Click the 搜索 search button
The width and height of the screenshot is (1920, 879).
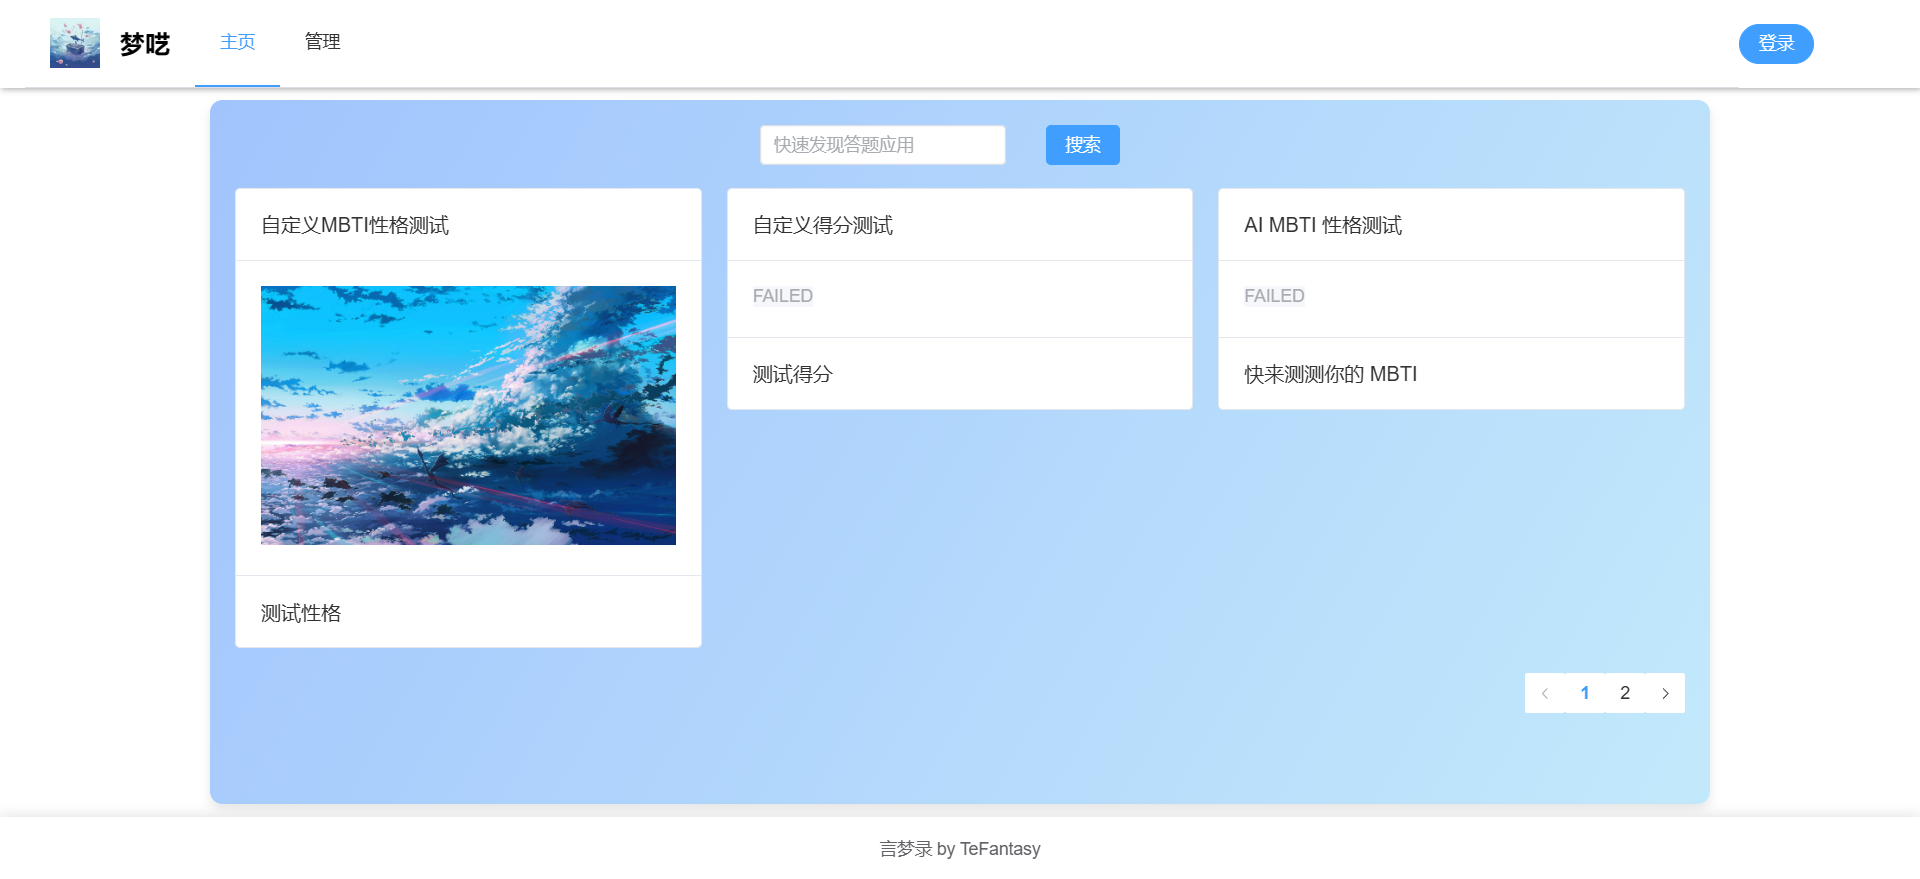[x=1082, y=145]
